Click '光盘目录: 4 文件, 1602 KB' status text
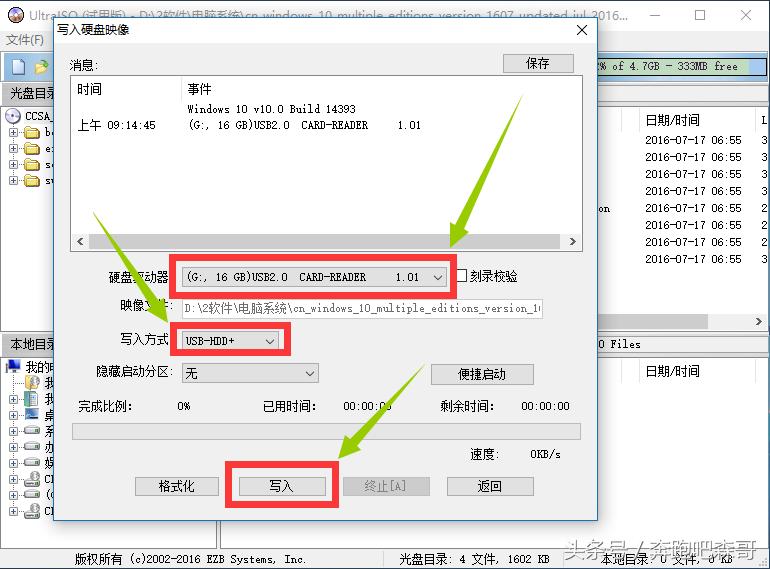770x569 pixels. 474,559
